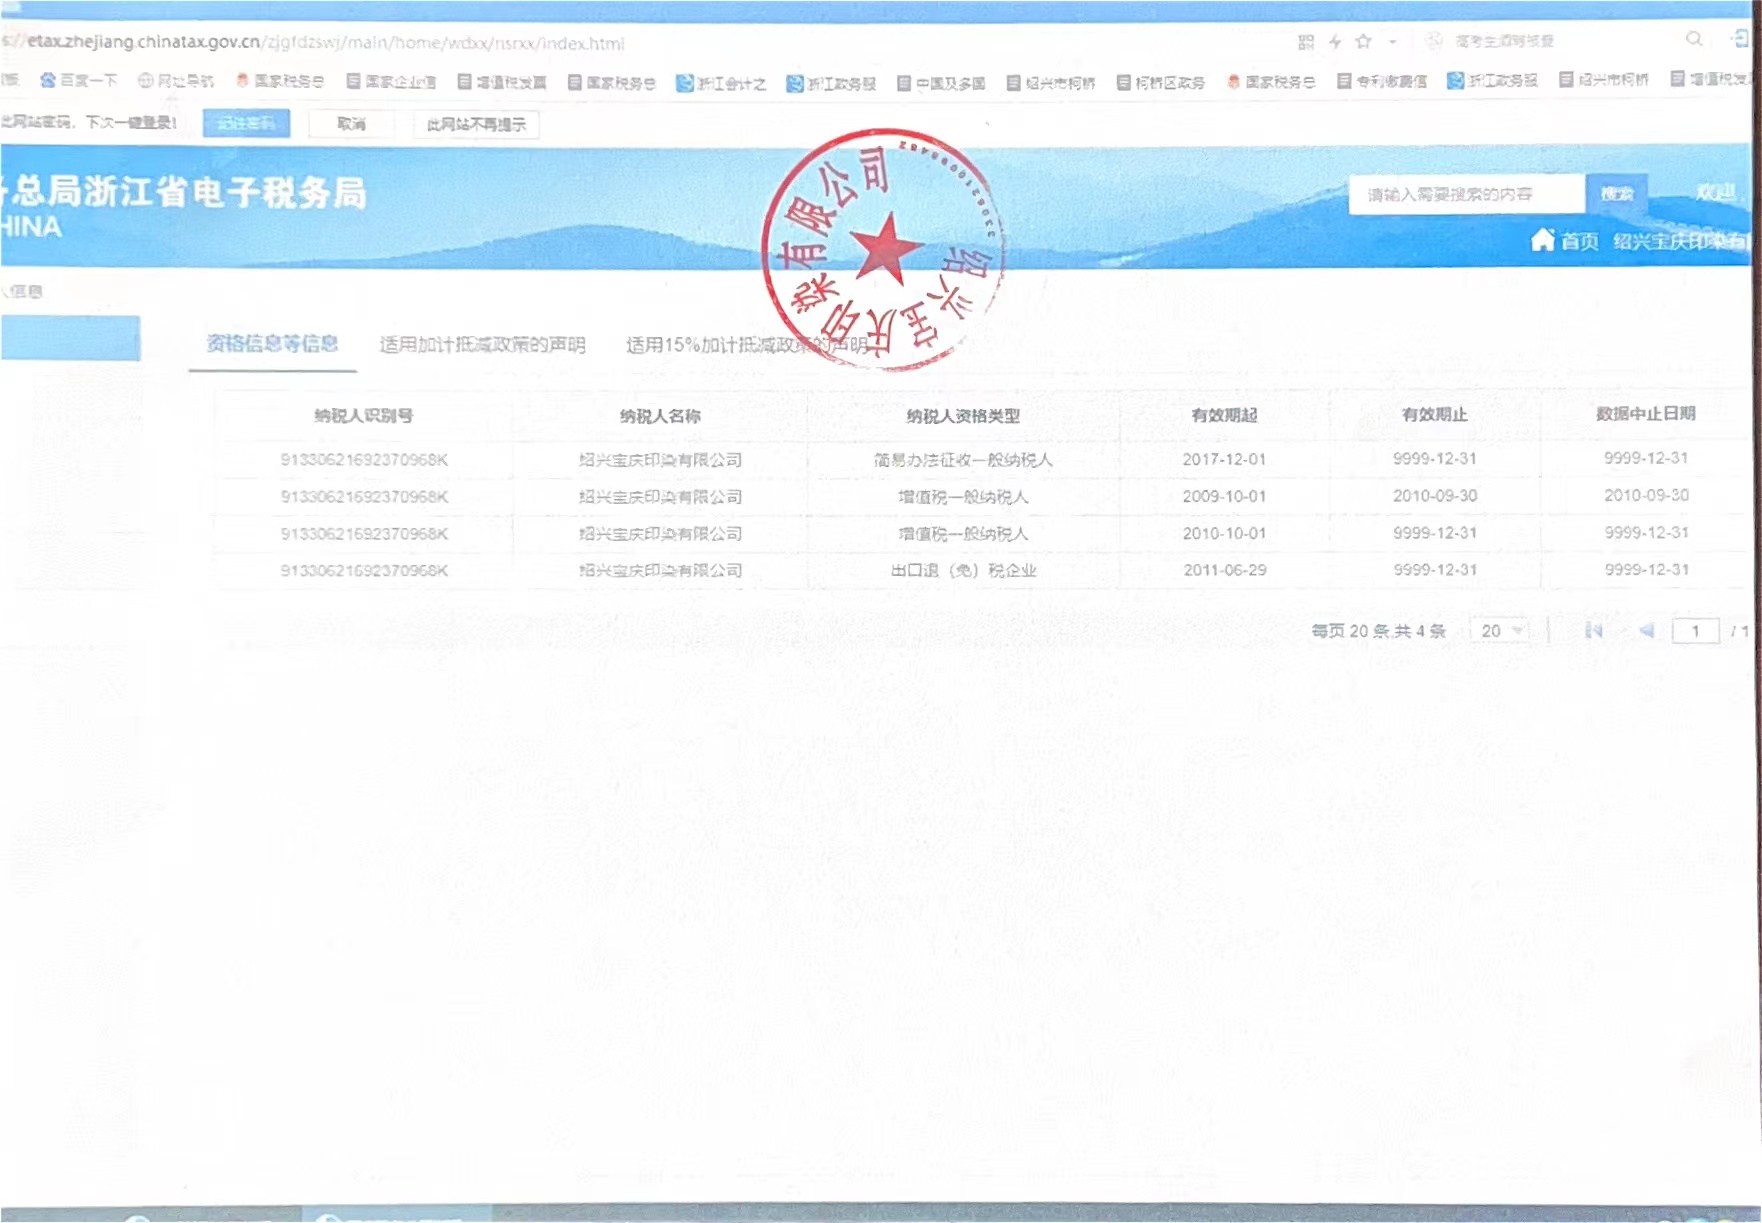Click 取消 in password prompt

coord(351,124)
